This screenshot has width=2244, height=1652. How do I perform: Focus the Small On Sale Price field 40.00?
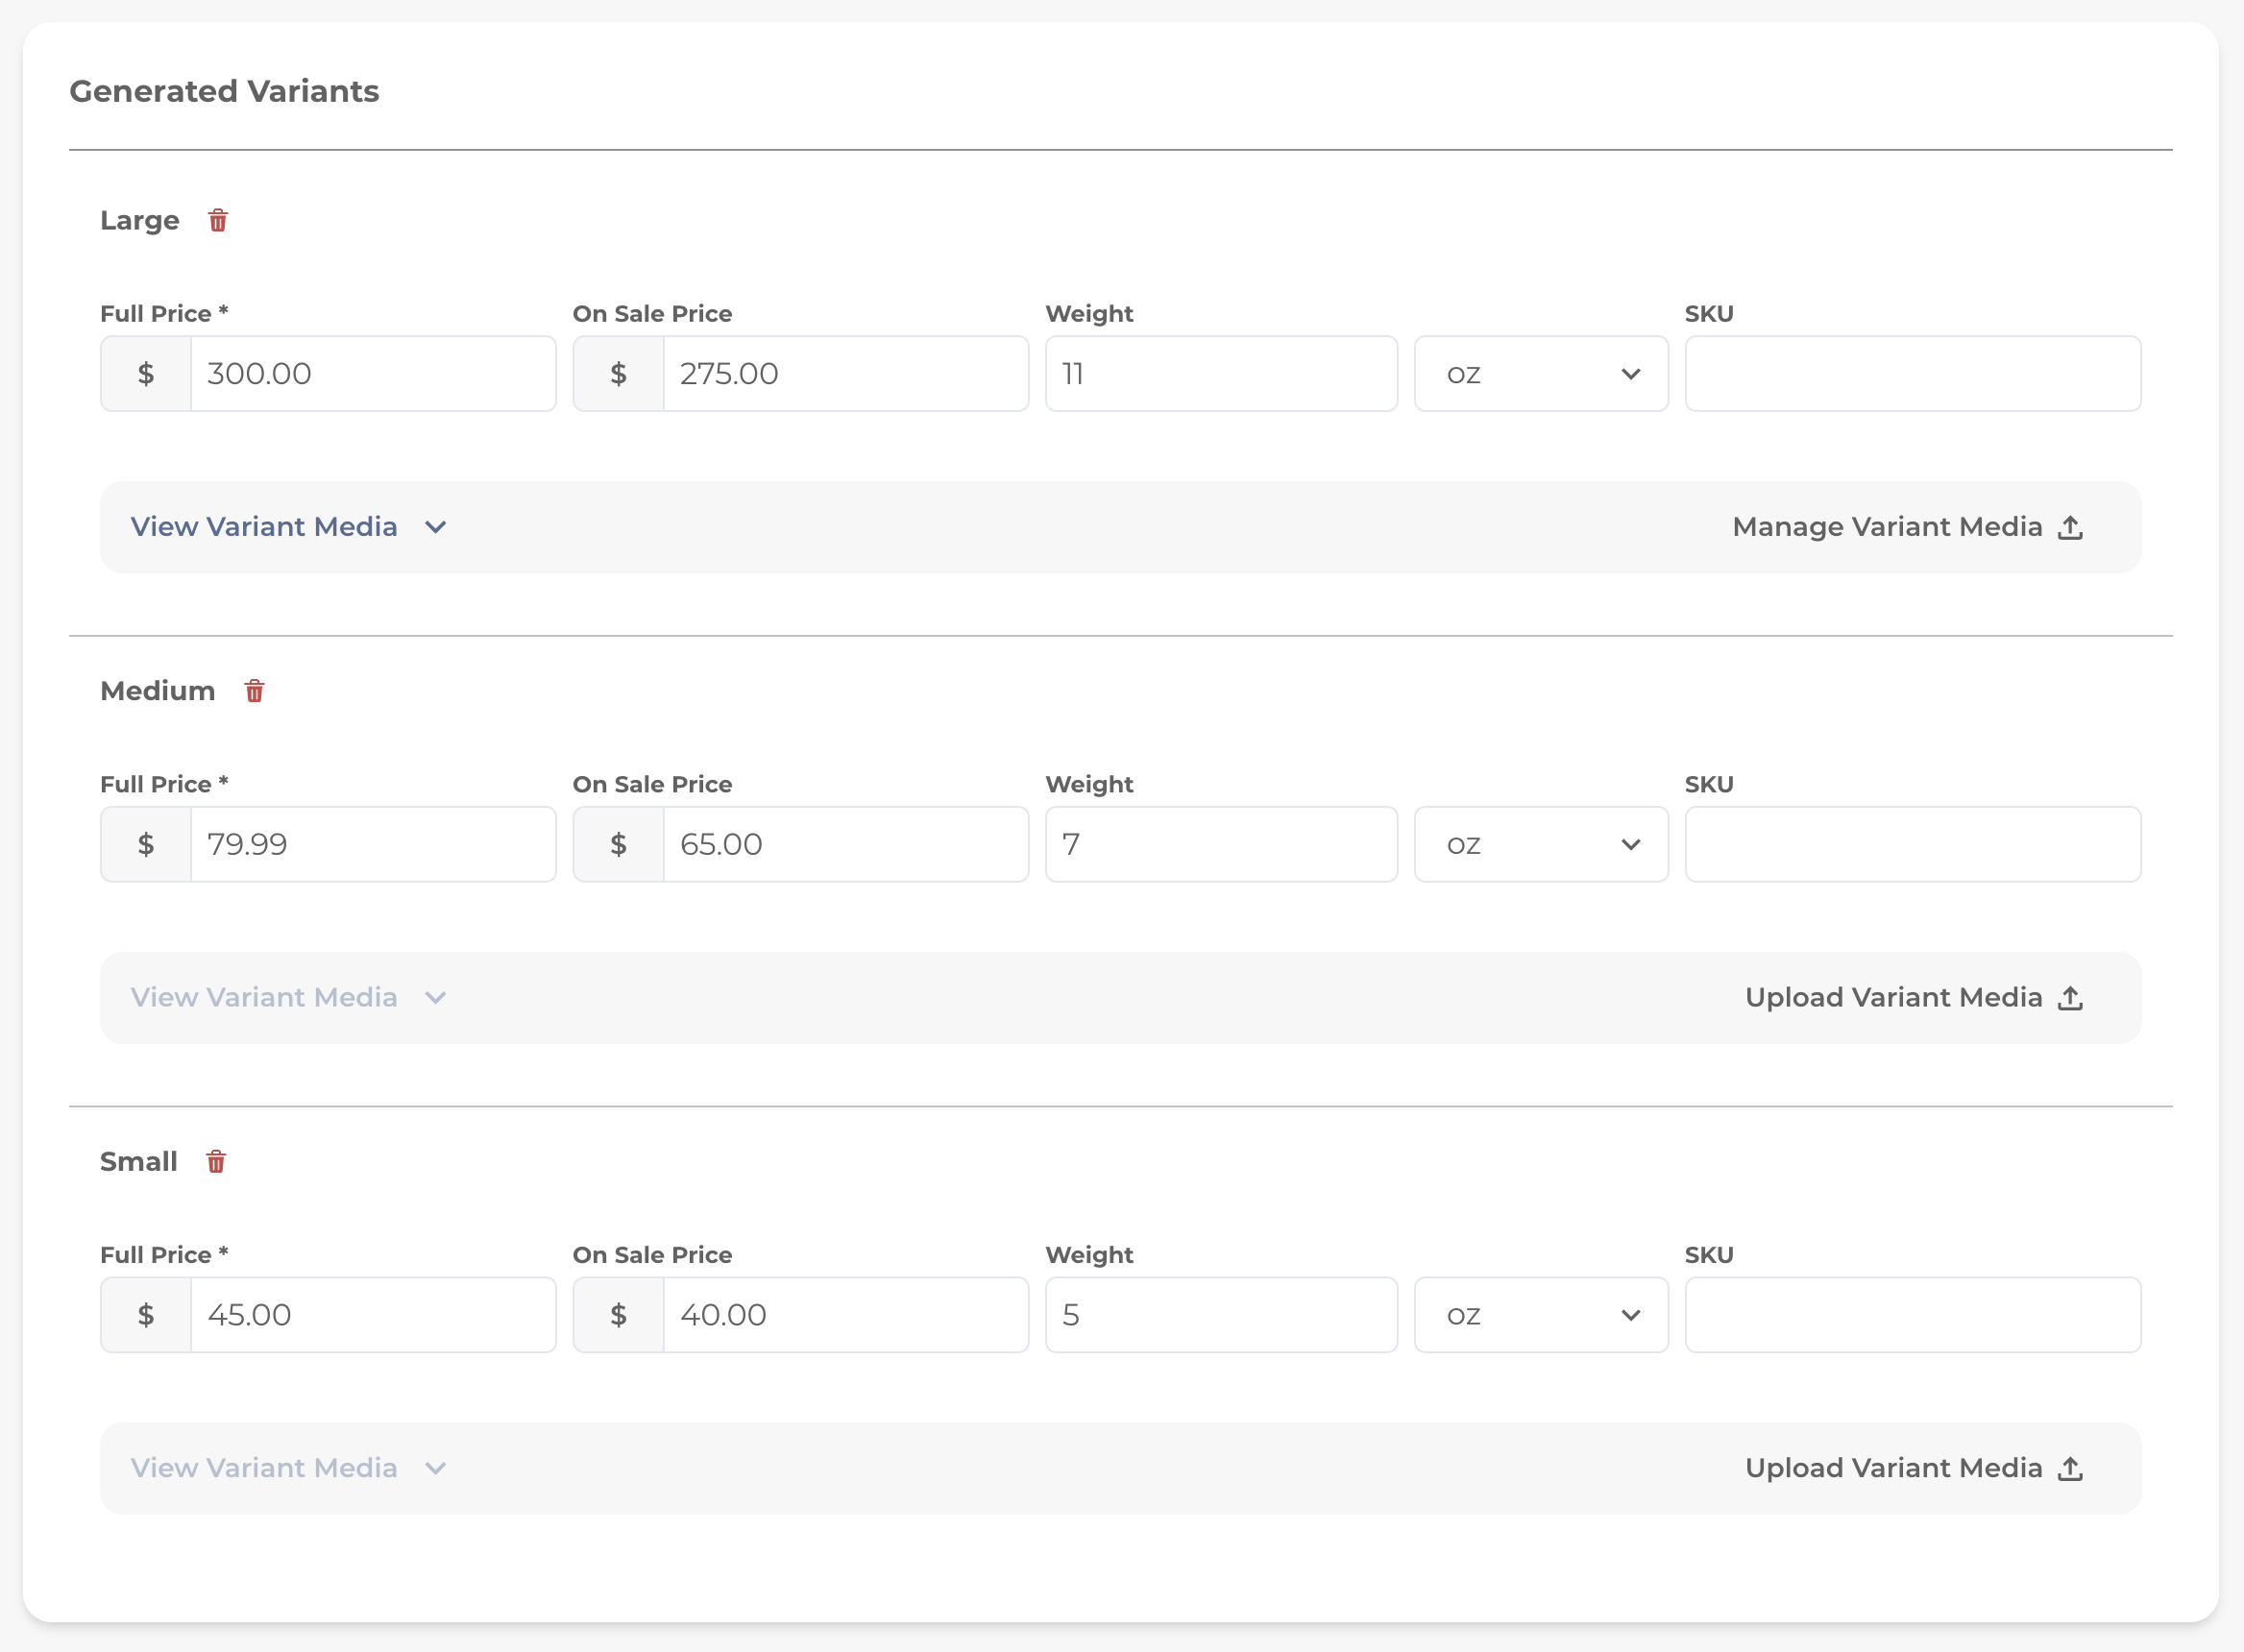(x=846, y=1315)
